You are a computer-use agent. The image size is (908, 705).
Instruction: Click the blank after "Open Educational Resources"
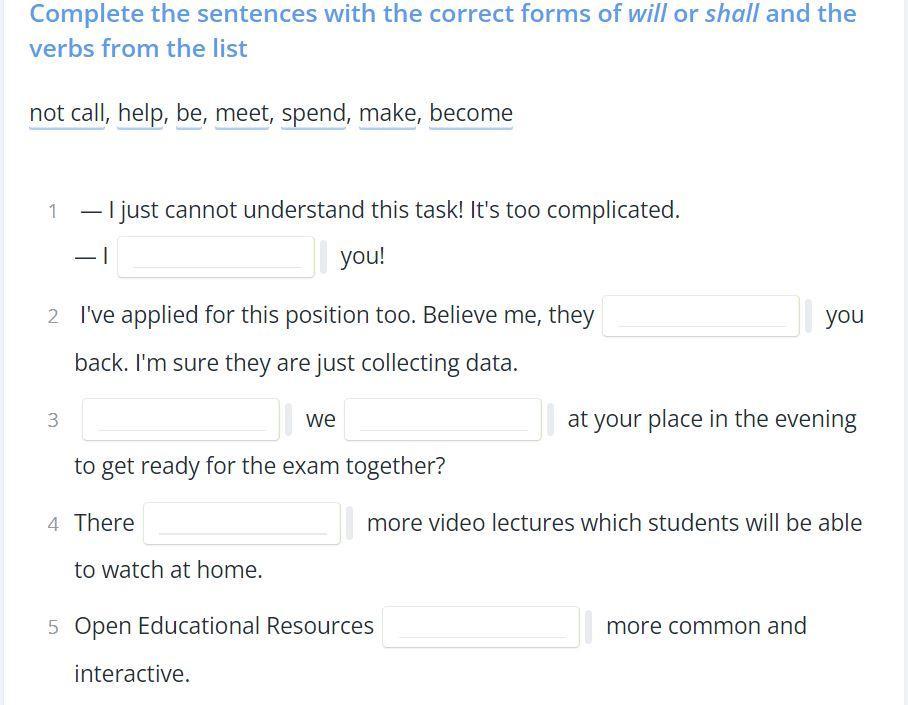click(481, 627)
